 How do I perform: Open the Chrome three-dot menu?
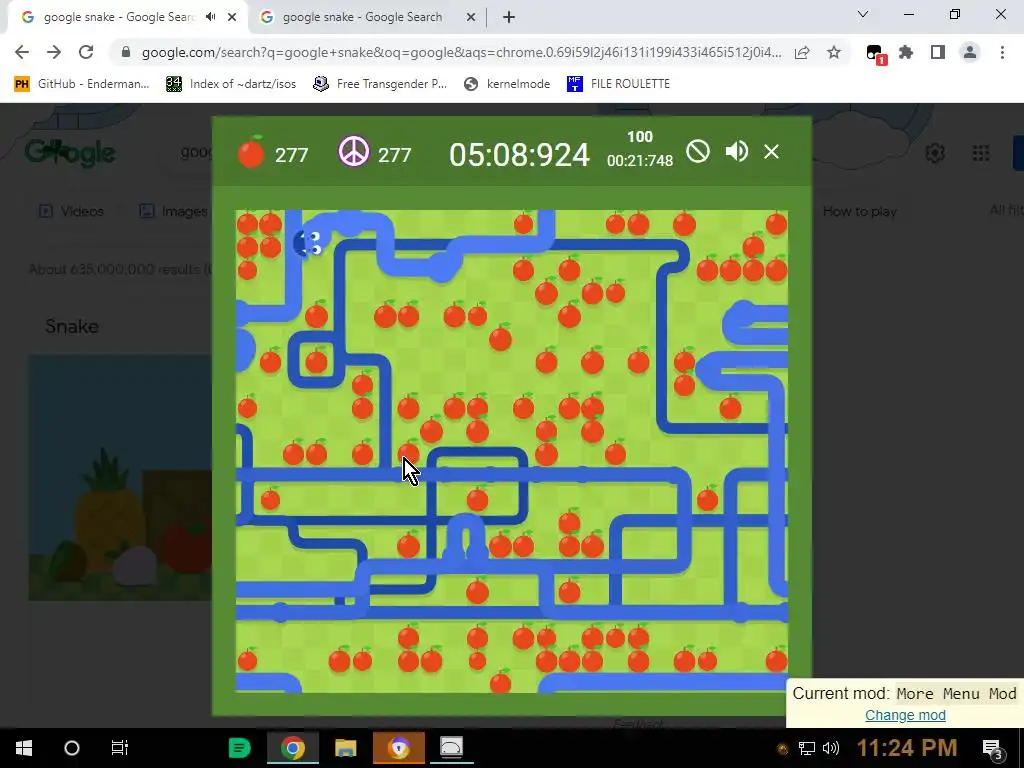(x=1002, y=52)
